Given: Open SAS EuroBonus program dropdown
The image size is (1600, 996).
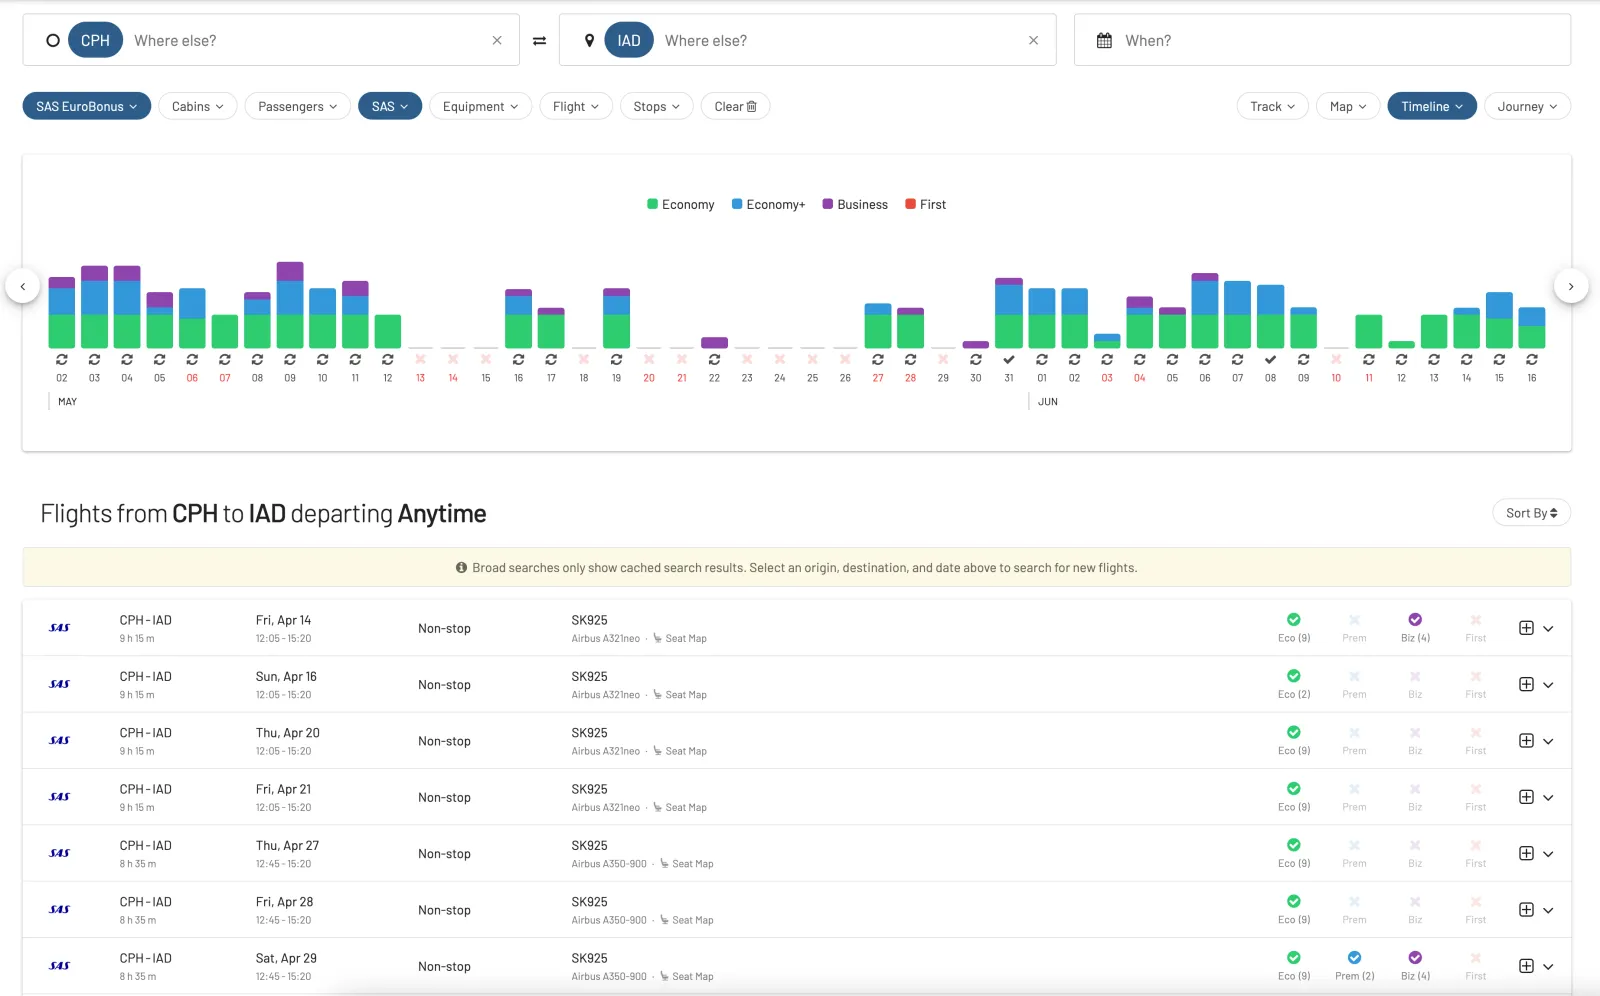Looking at the screenshot, I should (87, 106).
